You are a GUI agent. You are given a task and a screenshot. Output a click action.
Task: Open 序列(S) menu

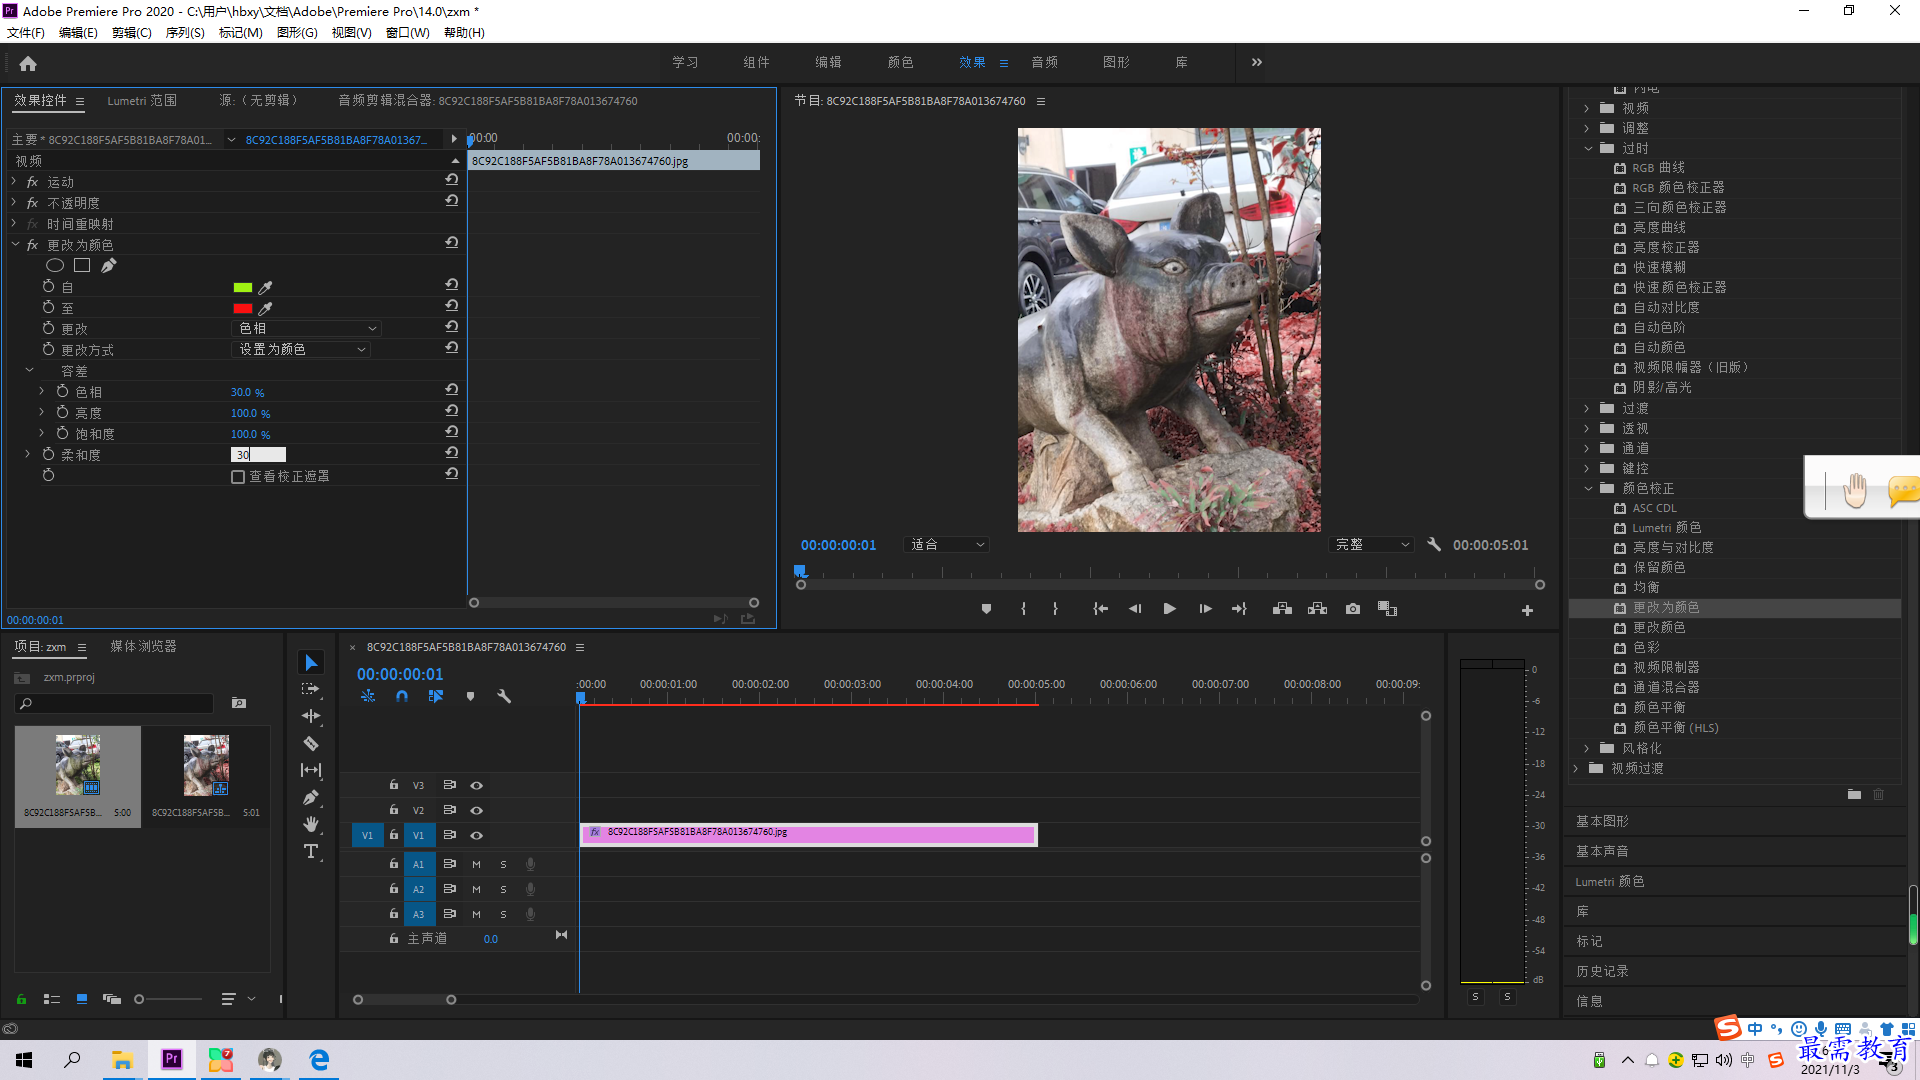tap(185, 32)
